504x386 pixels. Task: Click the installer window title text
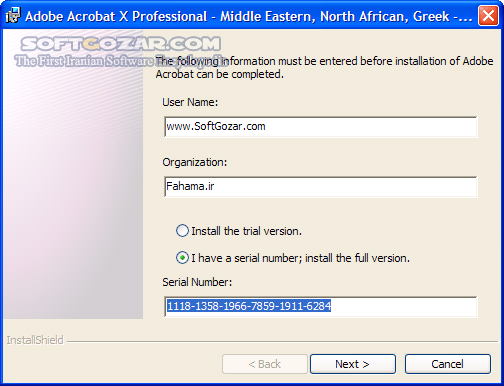[x=249, y=16]
